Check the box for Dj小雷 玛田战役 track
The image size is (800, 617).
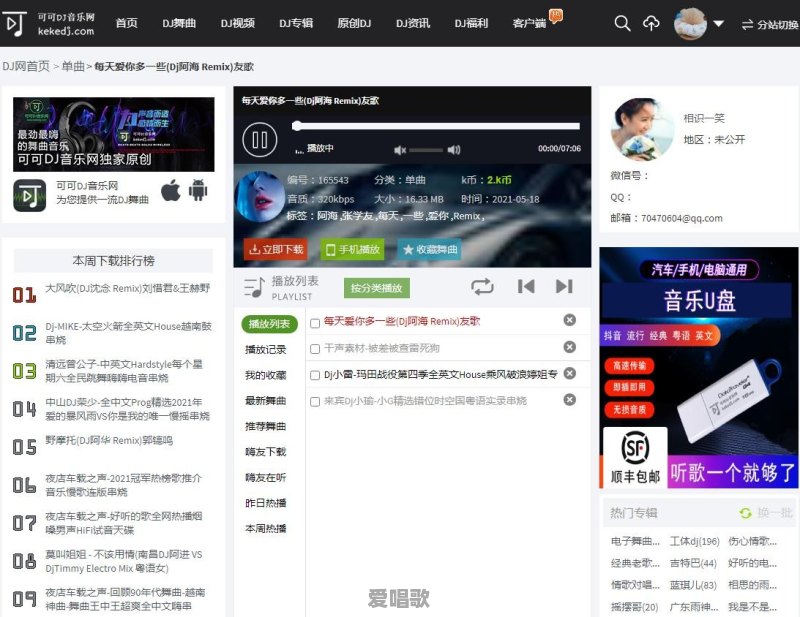[315, 376]
